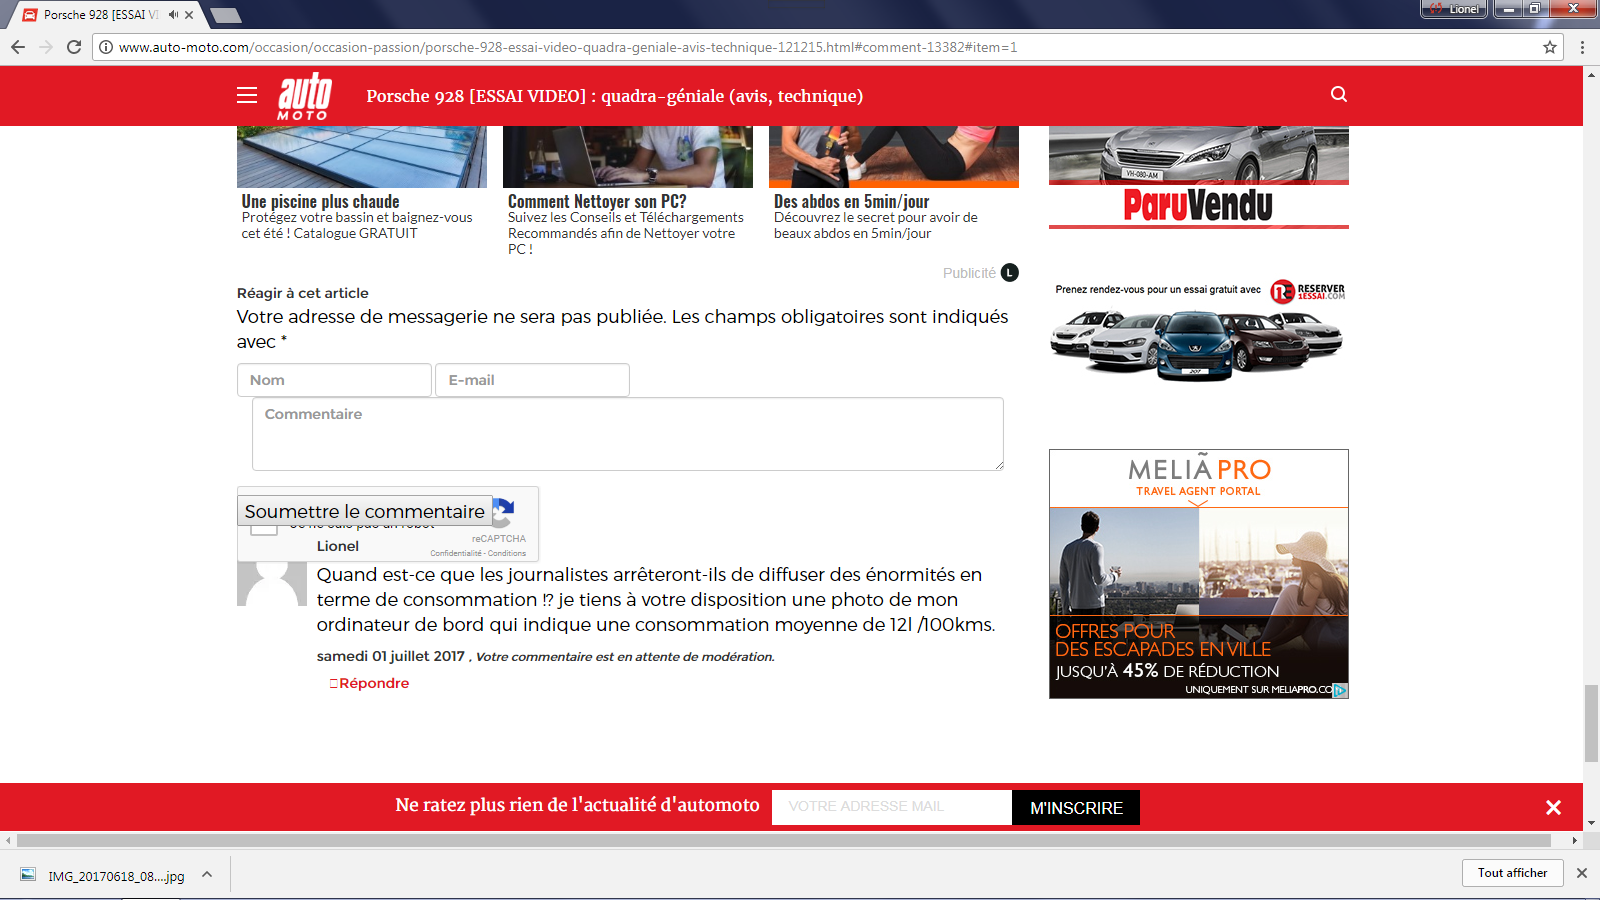
Task: Open the 'Comment Nettoyer son PC?' ad link
Action: click(x=597, y=201)
